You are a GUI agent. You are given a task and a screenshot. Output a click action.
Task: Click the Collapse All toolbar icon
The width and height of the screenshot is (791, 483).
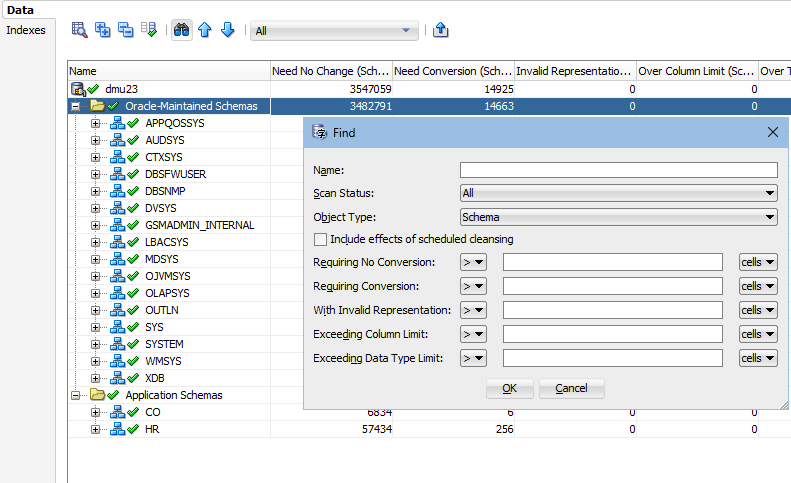126,30
